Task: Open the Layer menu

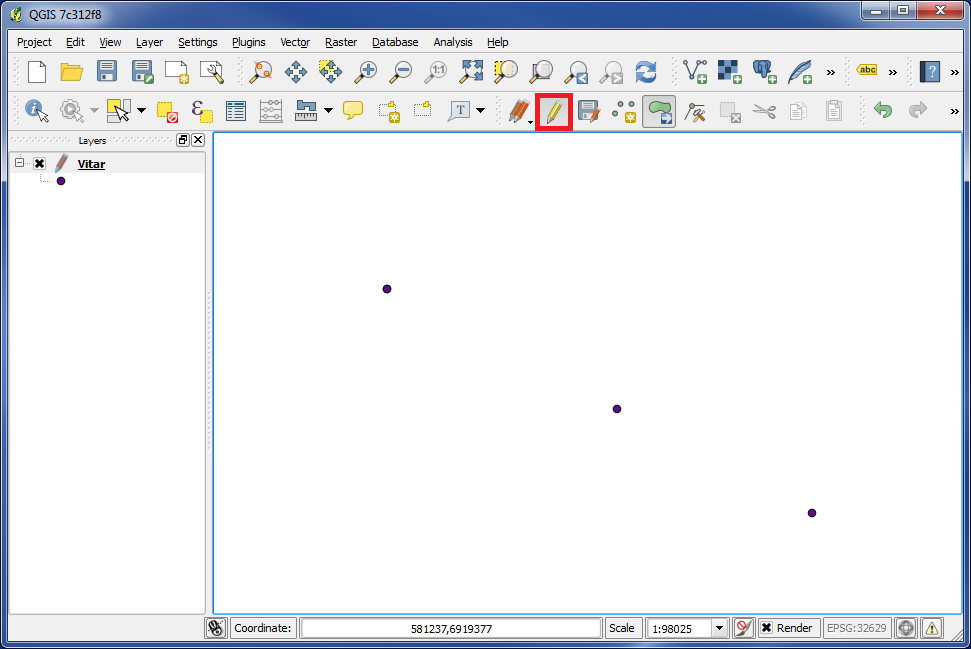Action: 149,42
